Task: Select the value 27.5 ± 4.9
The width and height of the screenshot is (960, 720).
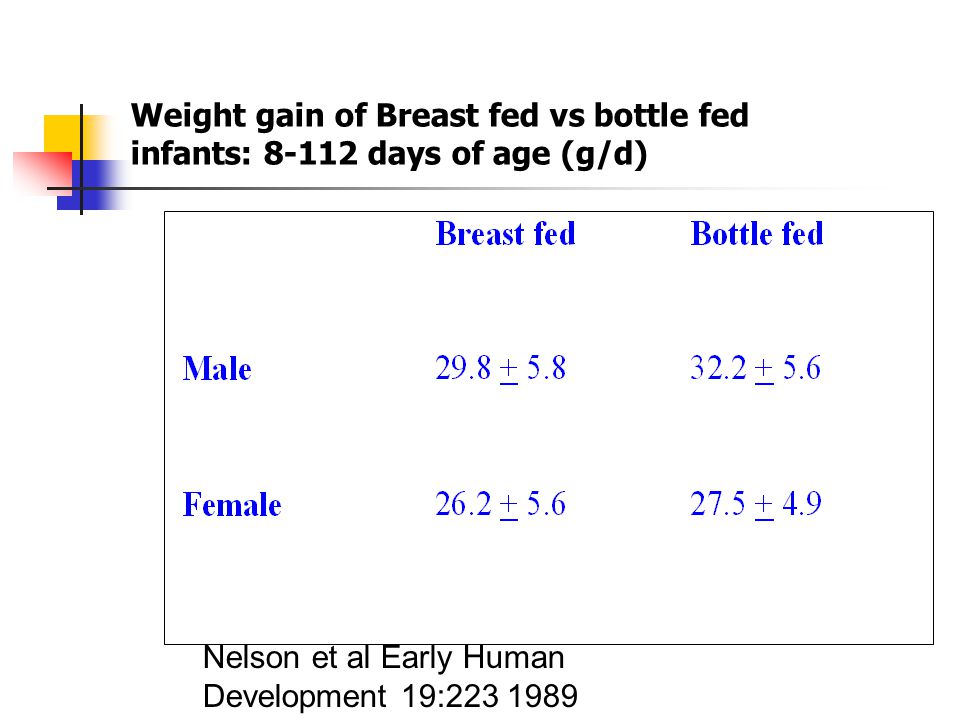Action: tap(756, 504)
